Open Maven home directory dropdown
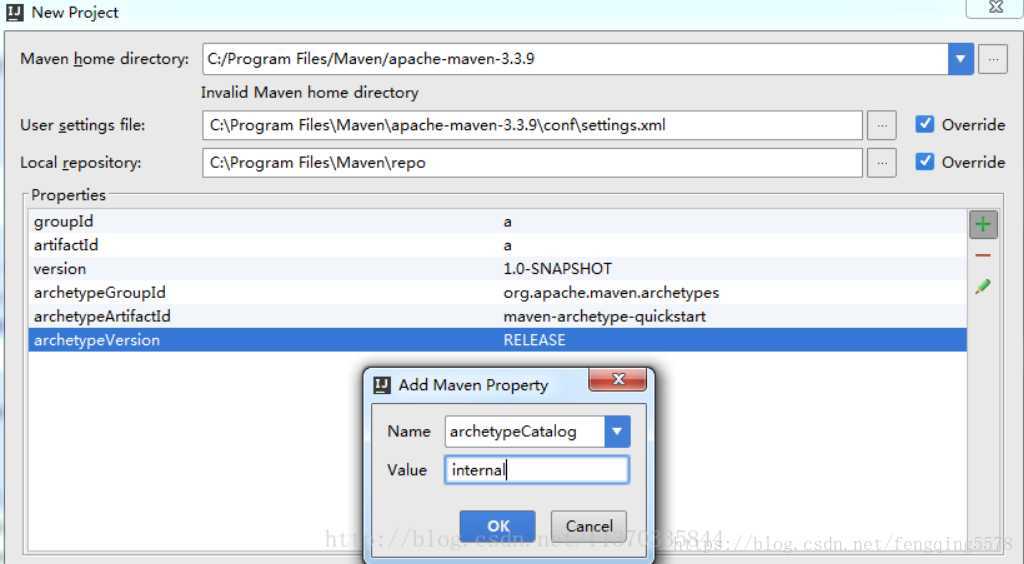This screenshot has height=564, width=1024. click(x=961, y=59)
